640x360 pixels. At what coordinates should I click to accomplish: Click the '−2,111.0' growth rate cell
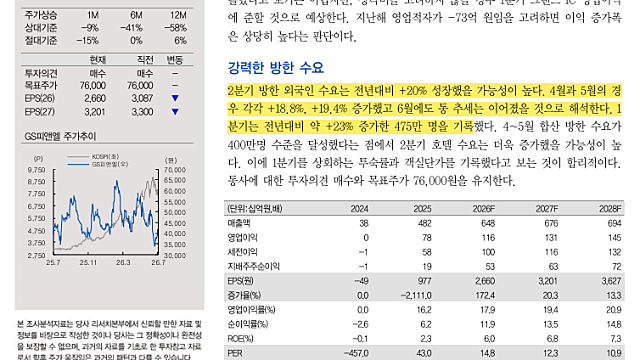(416, 295)
